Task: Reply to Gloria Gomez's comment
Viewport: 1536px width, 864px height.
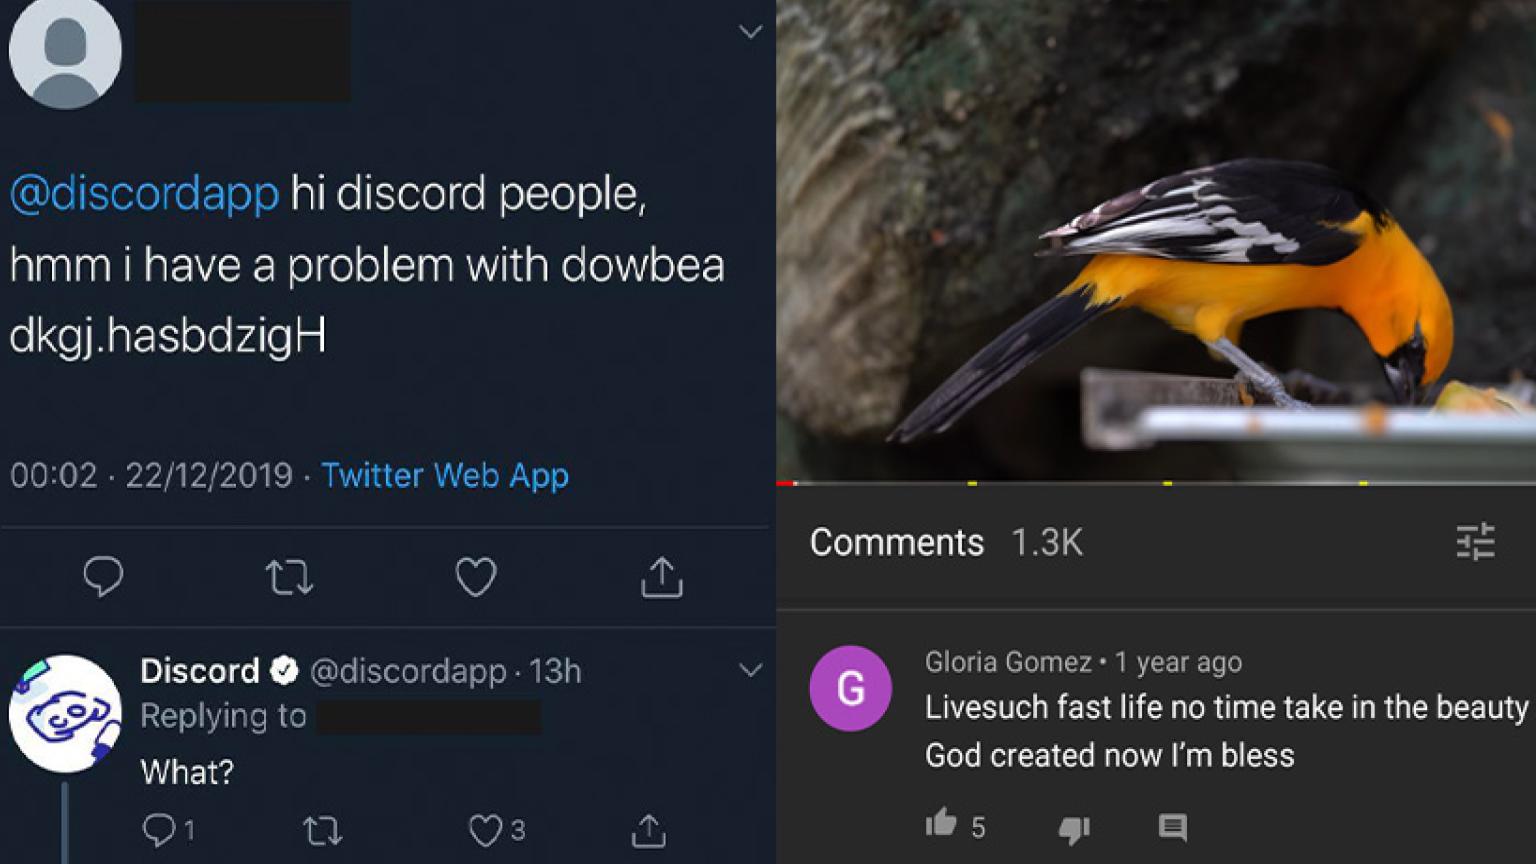Action: (1172, 827)
